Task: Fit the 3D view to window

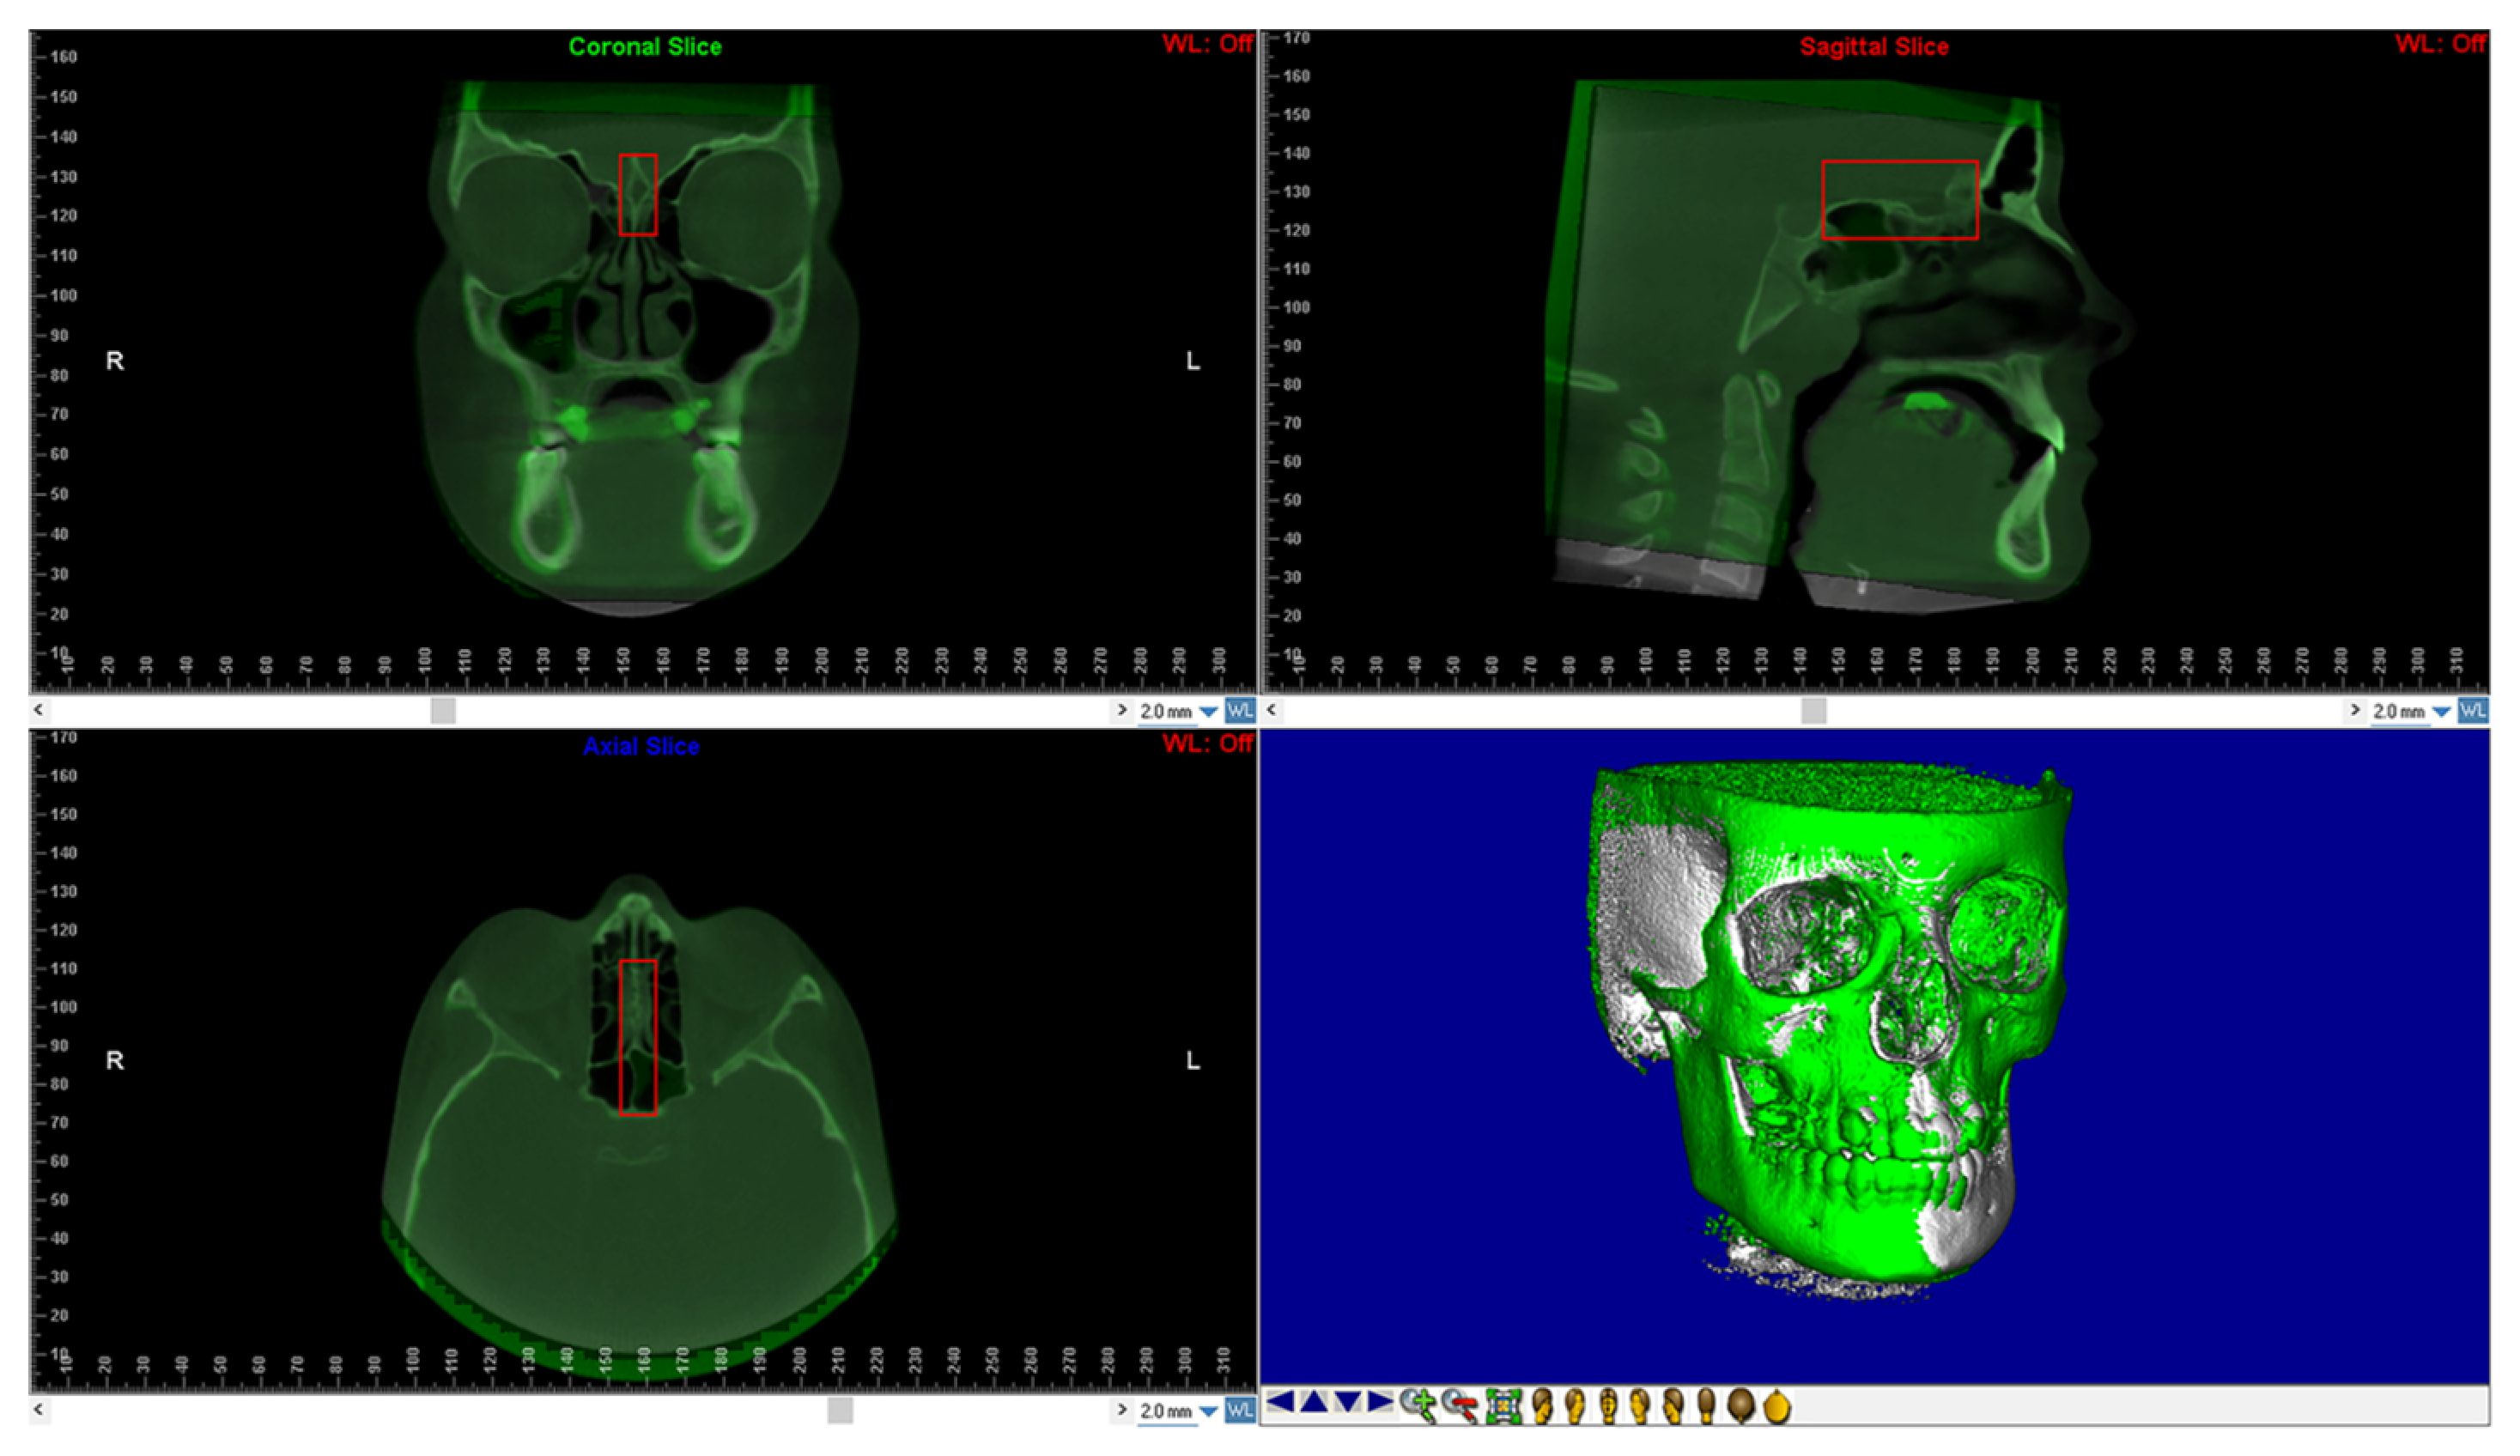Action: [x=1504, y=1406]
